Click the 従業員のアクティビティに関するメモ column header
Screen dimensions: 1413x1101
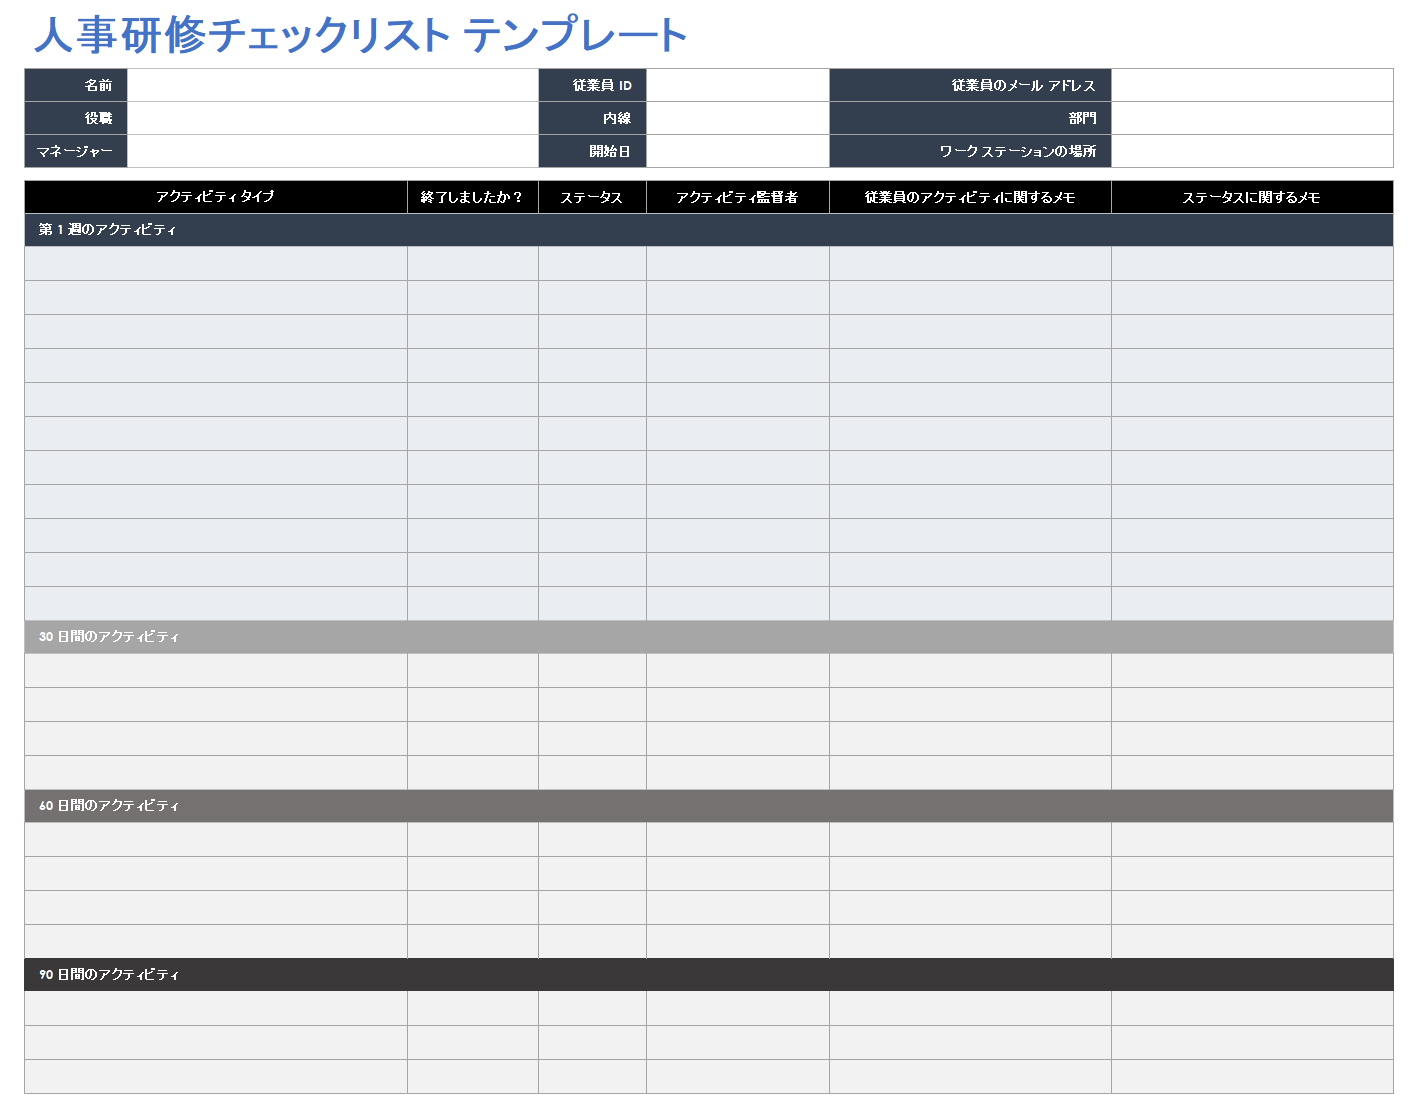pos(971,197)
